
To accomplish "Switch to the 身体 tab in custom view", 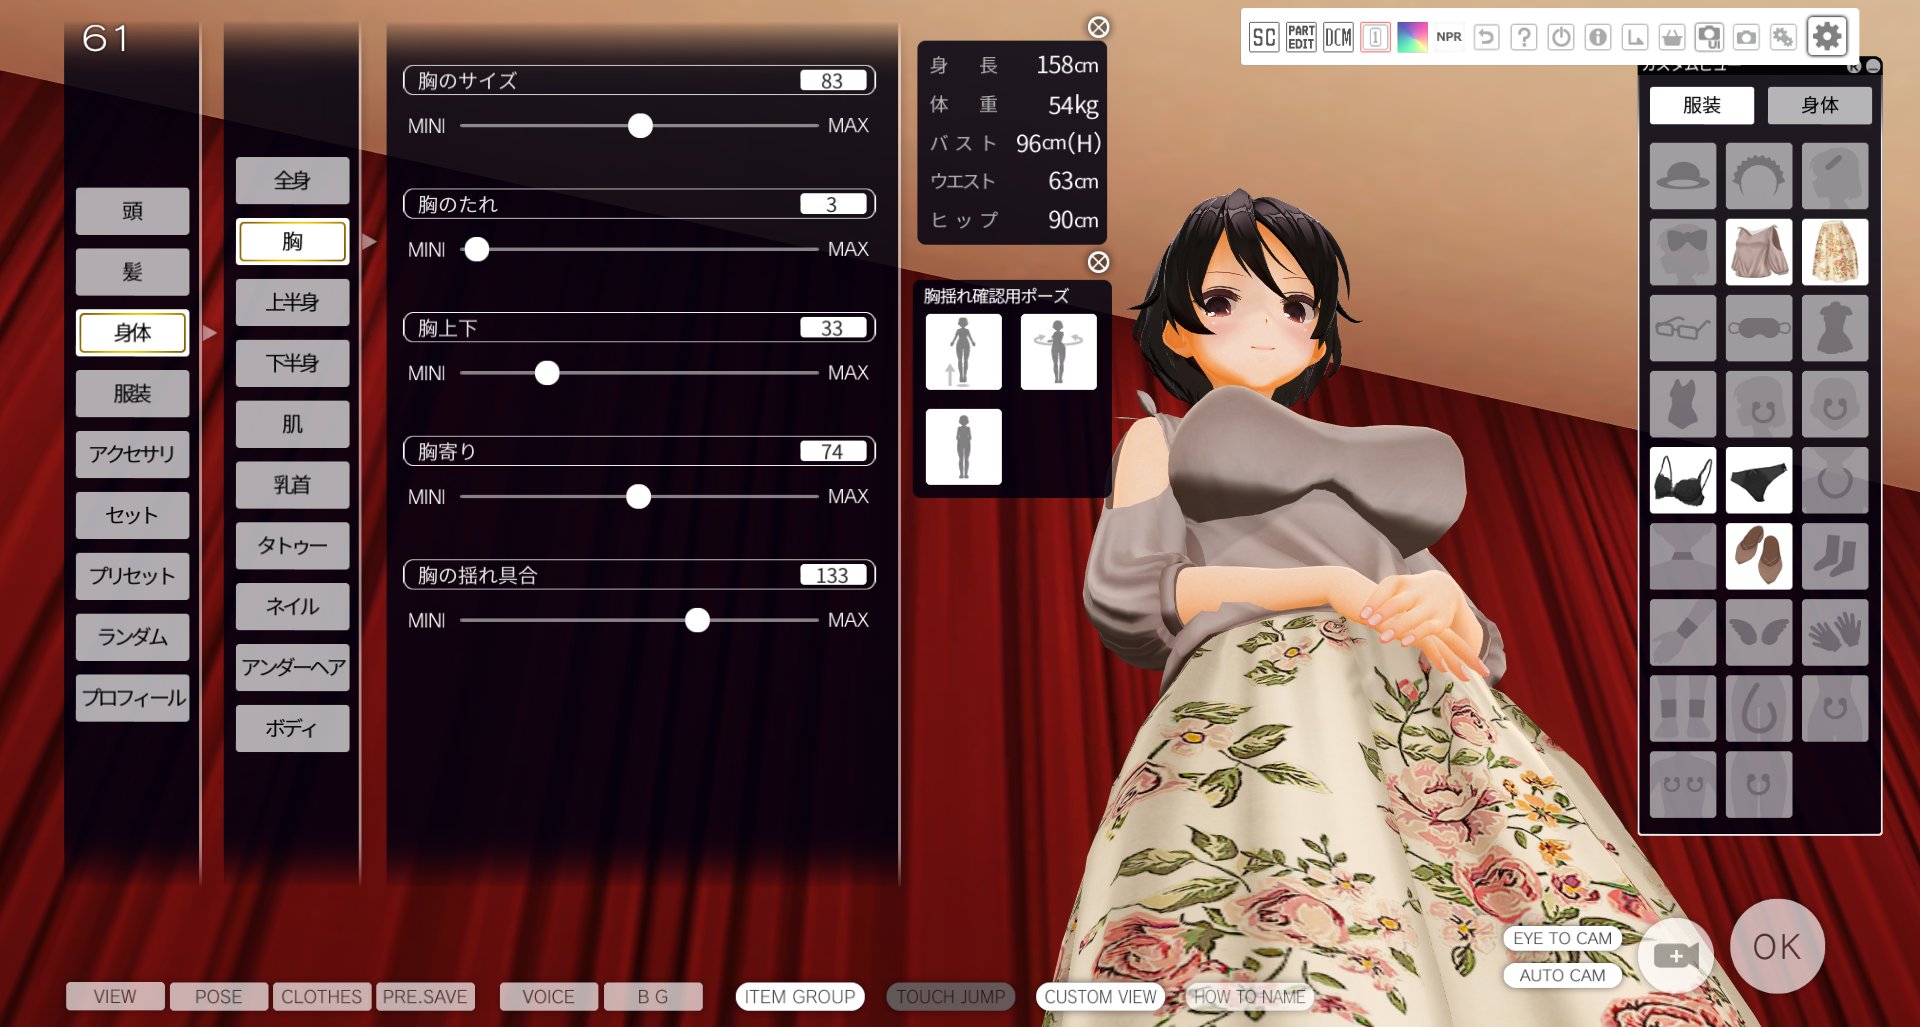I will click(x=1820, y=105).
